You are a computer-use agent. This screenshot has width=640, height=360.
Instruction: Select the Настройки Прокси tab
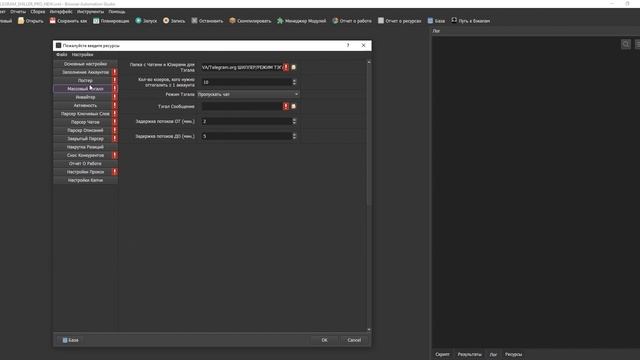pos(85,172)
